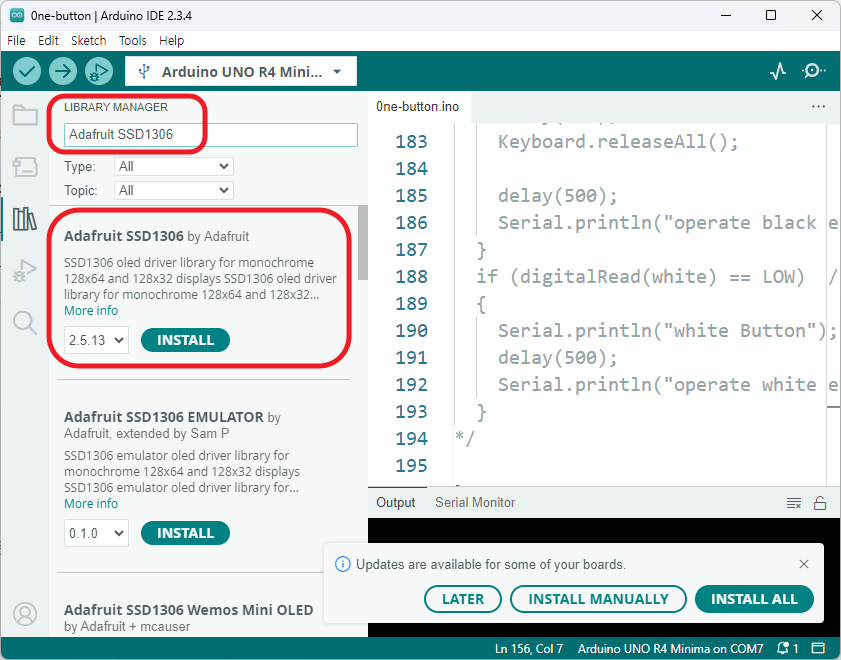Click the Arduino app logo in title bar

pyautogui.click(x=17, y=15)
